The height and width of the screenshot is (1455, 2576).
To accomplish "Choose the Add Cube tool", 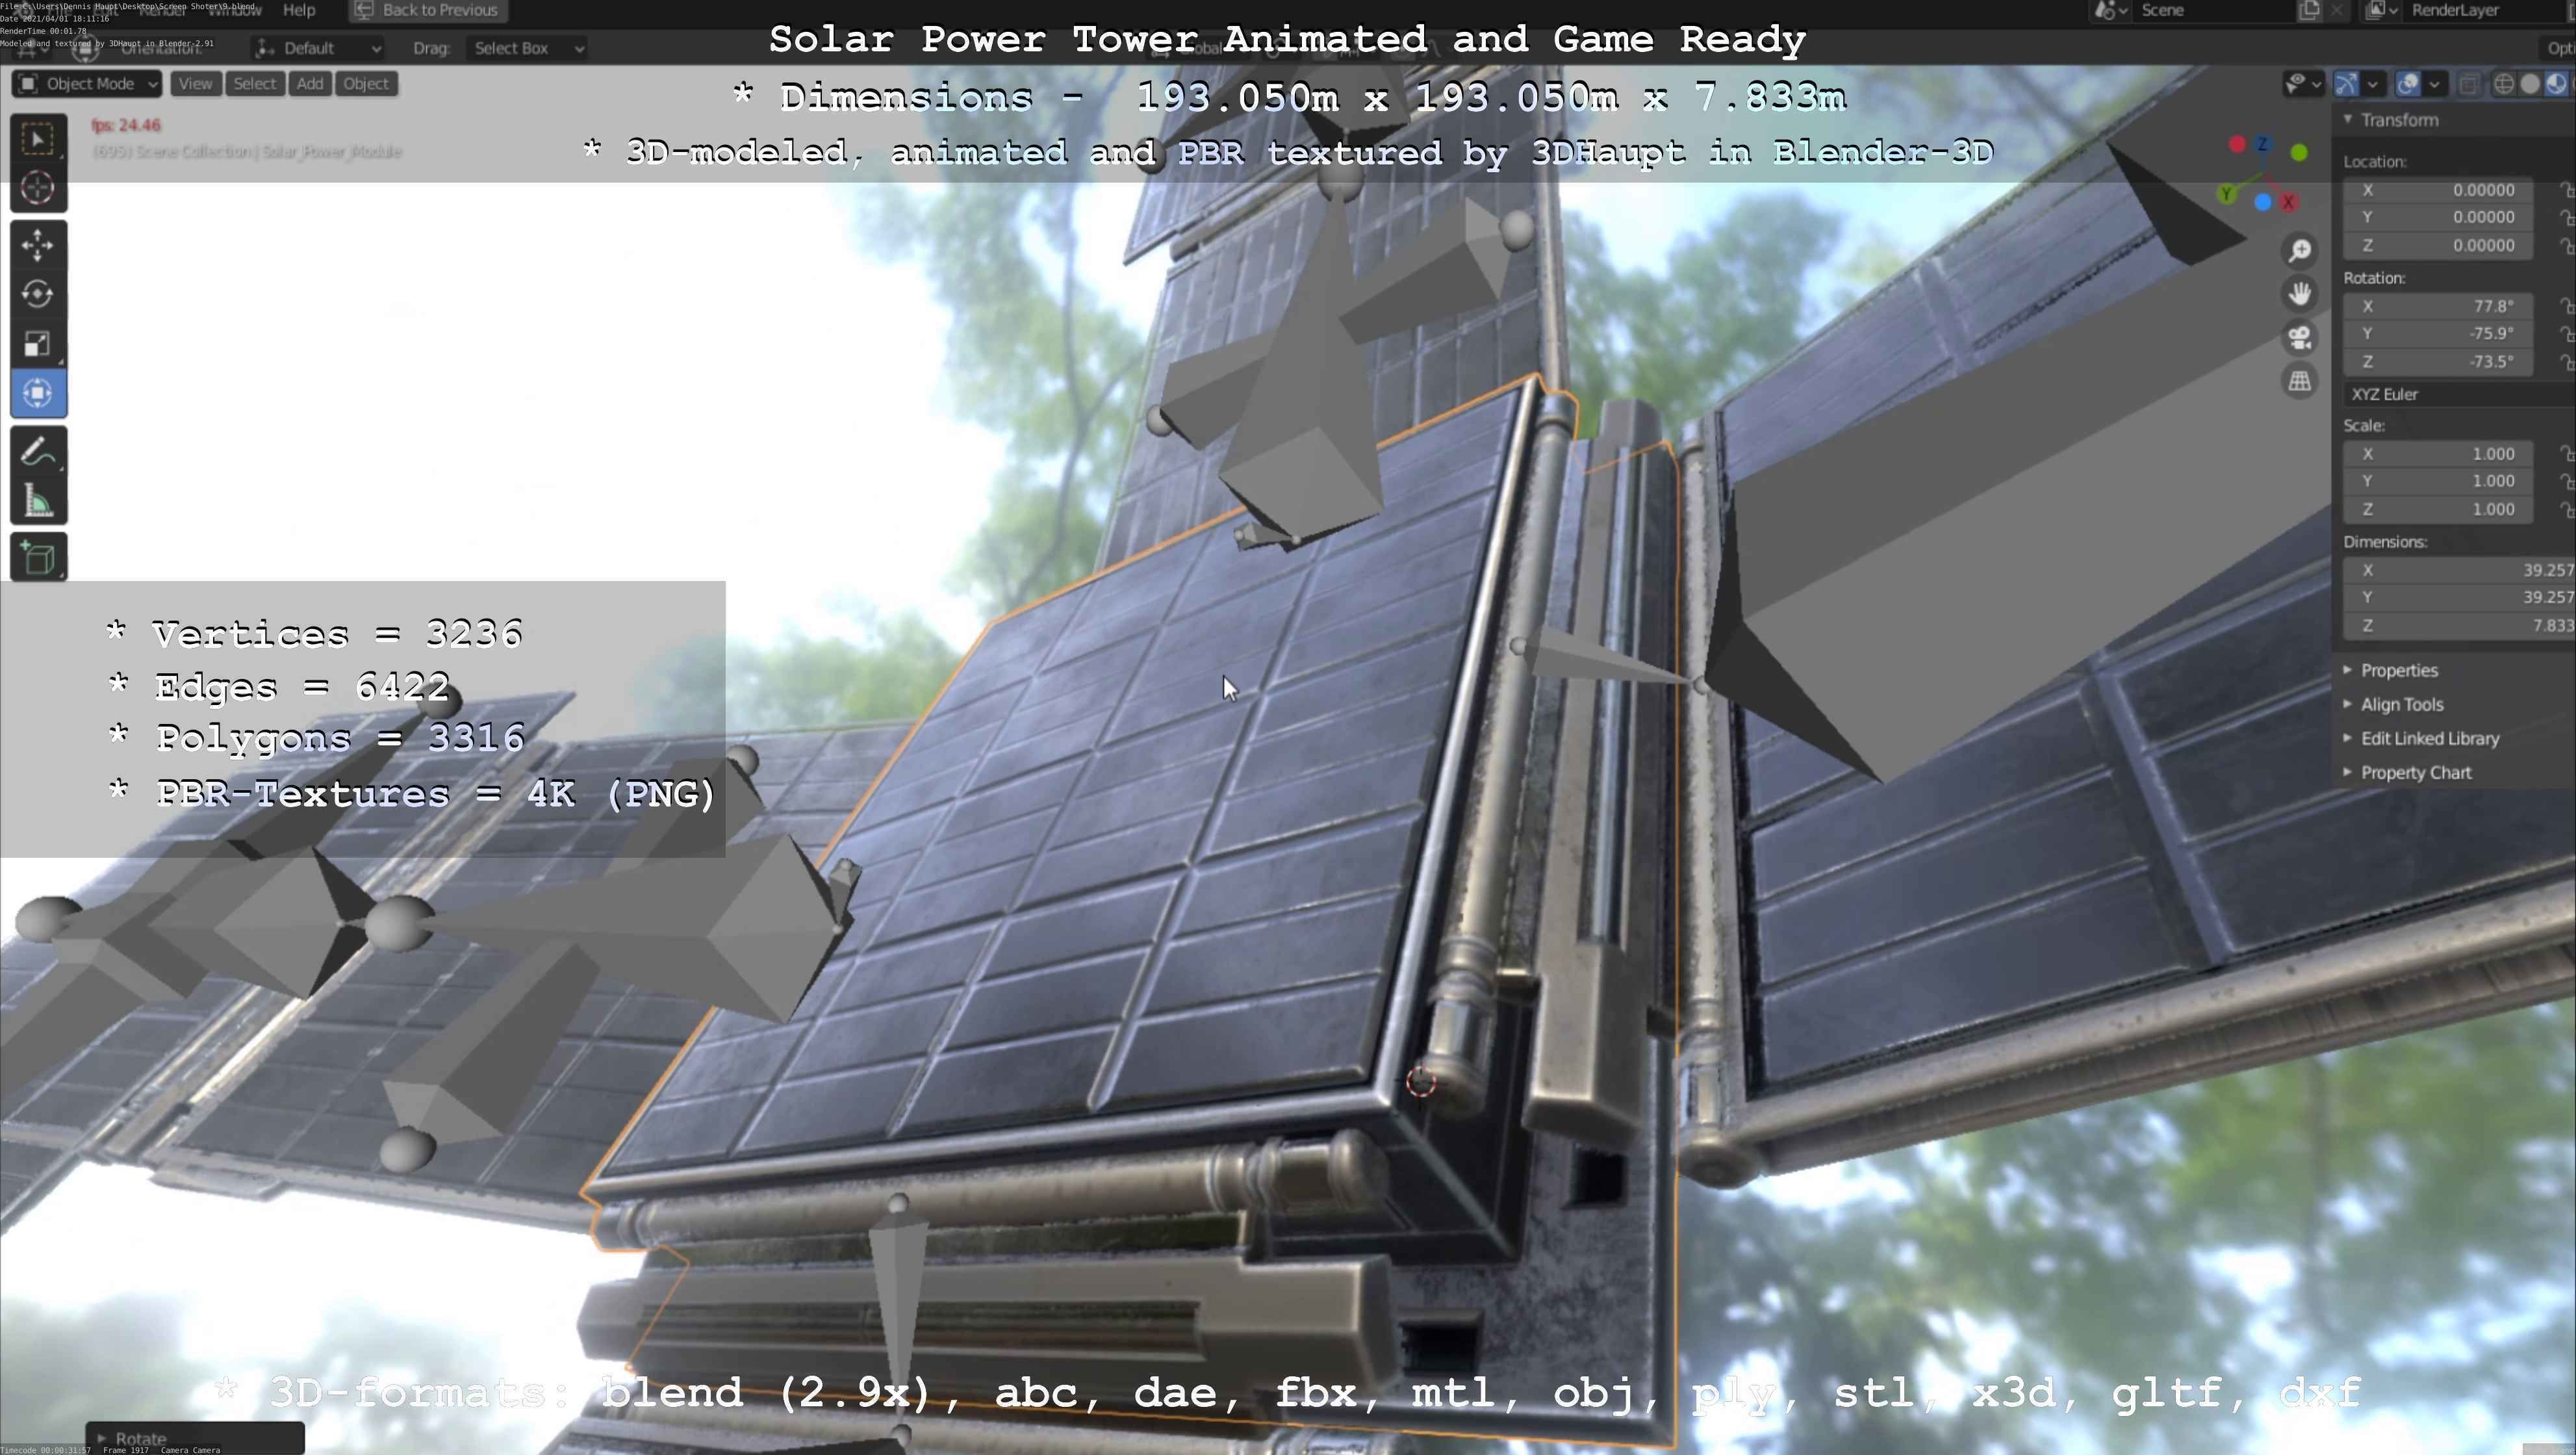I will [38, 557].
